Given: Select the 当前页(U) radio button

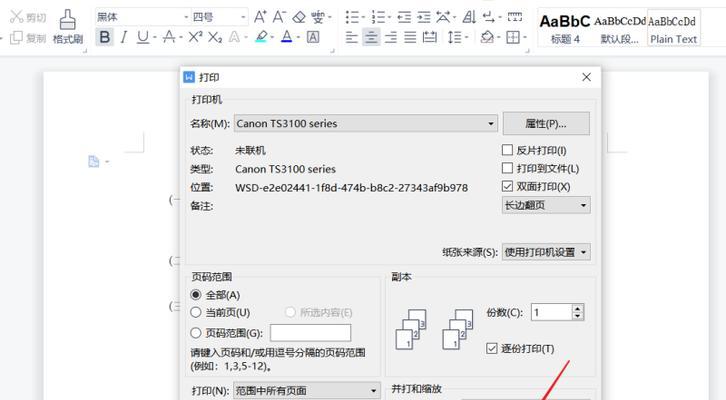Looking at the screenshot, I should (196, 312).
